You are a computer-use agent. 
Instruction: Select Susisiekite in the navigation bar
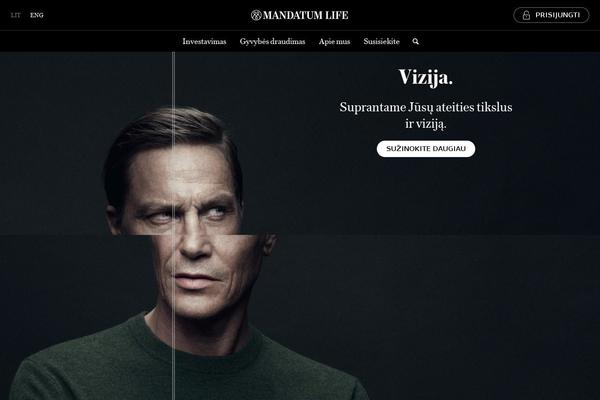[382, 41]
